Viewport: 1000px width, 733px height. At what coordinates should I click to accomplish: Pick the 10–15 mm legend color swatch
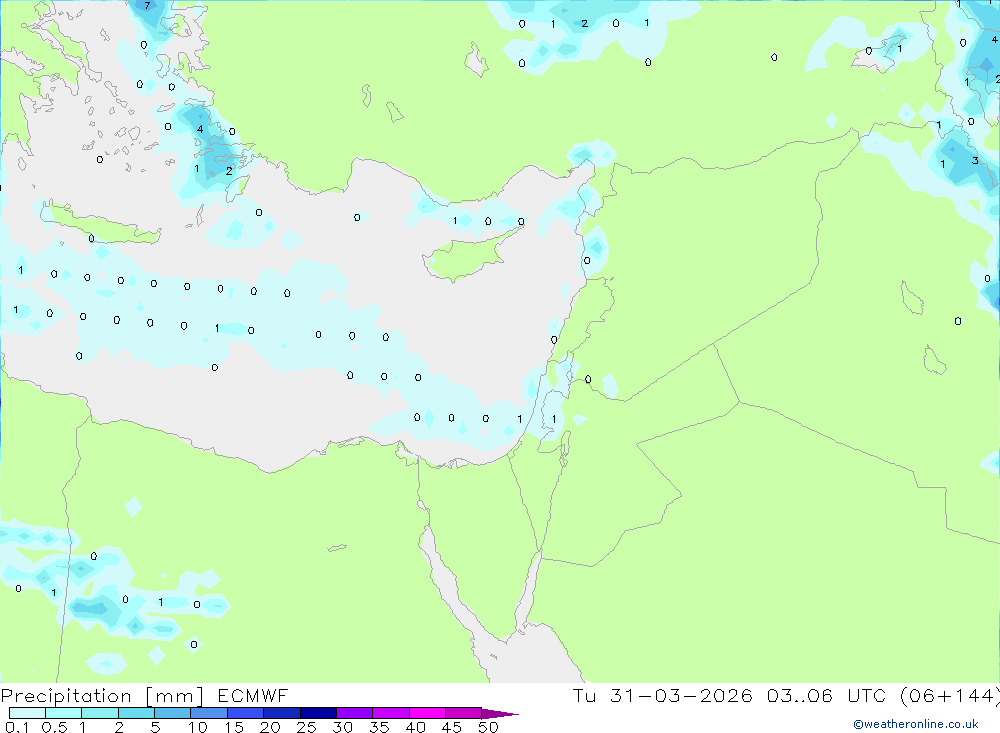point(209,713)
